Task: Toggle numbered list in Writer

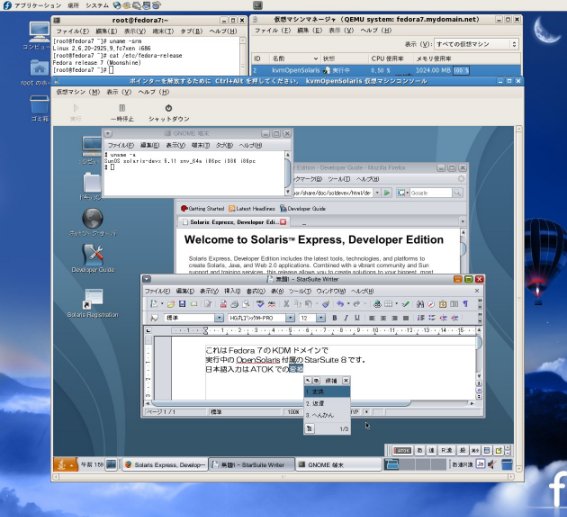Action: click(x=421, y=318)
